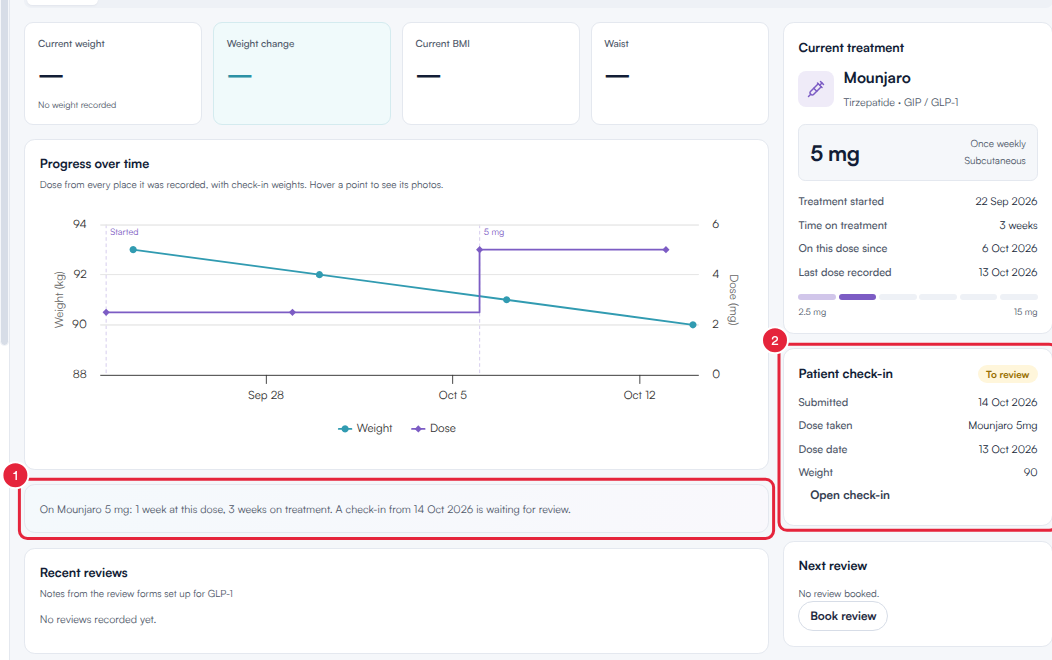Click the Sep 28 label on chart axis
Viewport: 1052px width, 660px height.
[266, 395]
